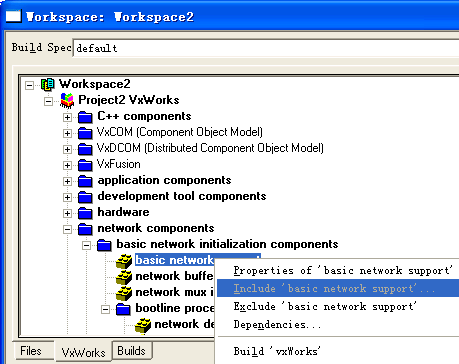
Task: Click the hardware folder icon
Action: pyautogui.click(x=85, y=213)
